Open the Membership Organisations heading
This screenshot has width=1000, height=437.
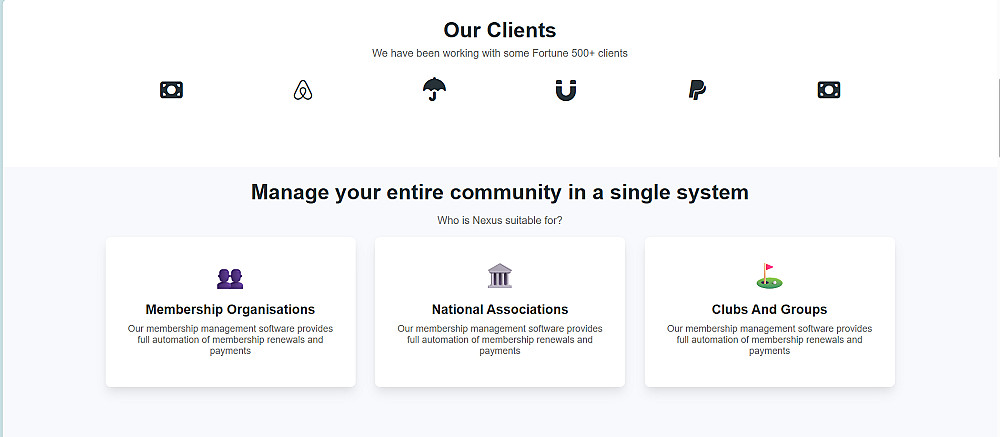pyautogui.click(x=230, y=310)
